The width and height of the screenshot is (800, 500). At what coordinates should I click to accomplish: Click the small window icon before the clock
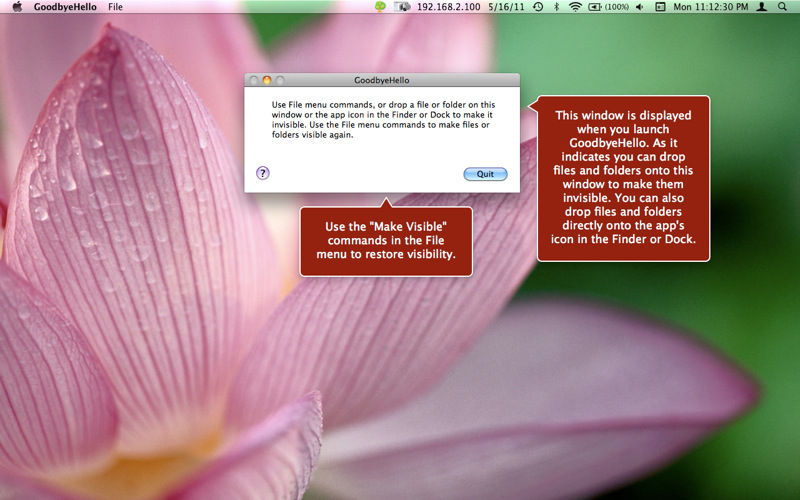pos(660,7)
